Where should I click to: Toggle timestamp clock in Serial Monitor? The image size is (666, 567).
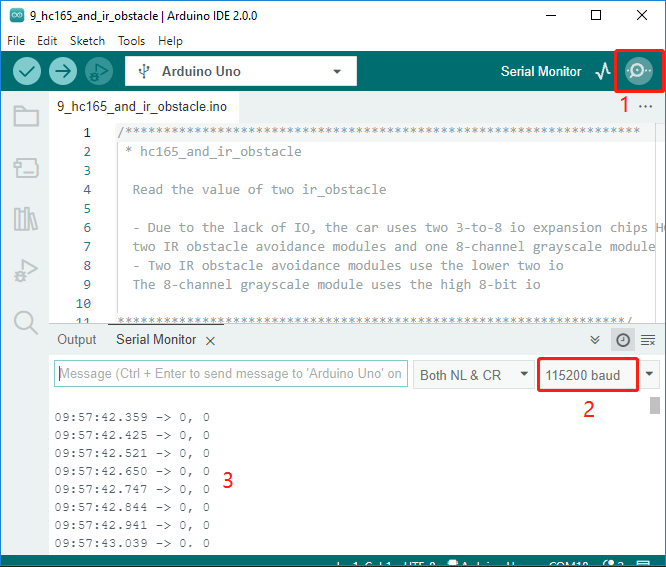pyautogui.click(x=623, y=340)
